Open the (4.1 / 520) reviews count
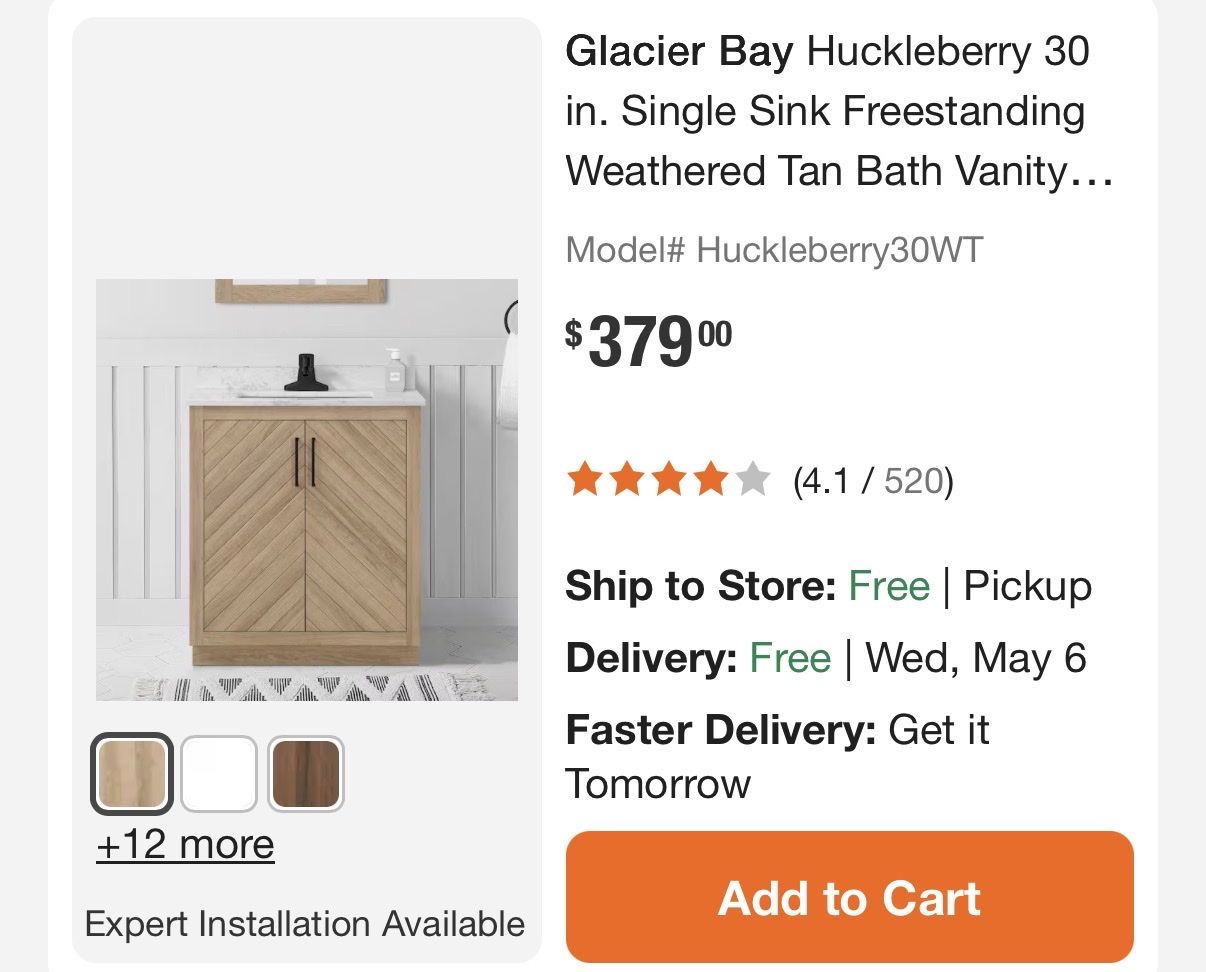Viewport: 1206px width, 972px height. click(873, 482)
